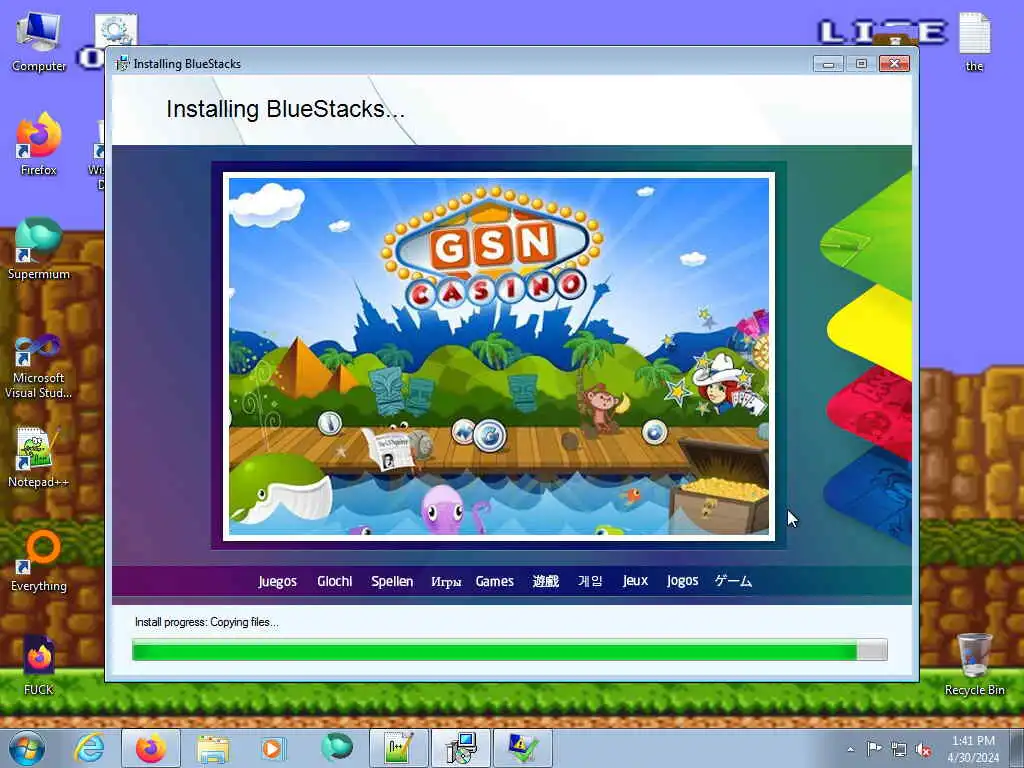Open muted volume tray icon
Viewport: 1024px width, 768px height.
pyautogui.click(x=923, y=749)
